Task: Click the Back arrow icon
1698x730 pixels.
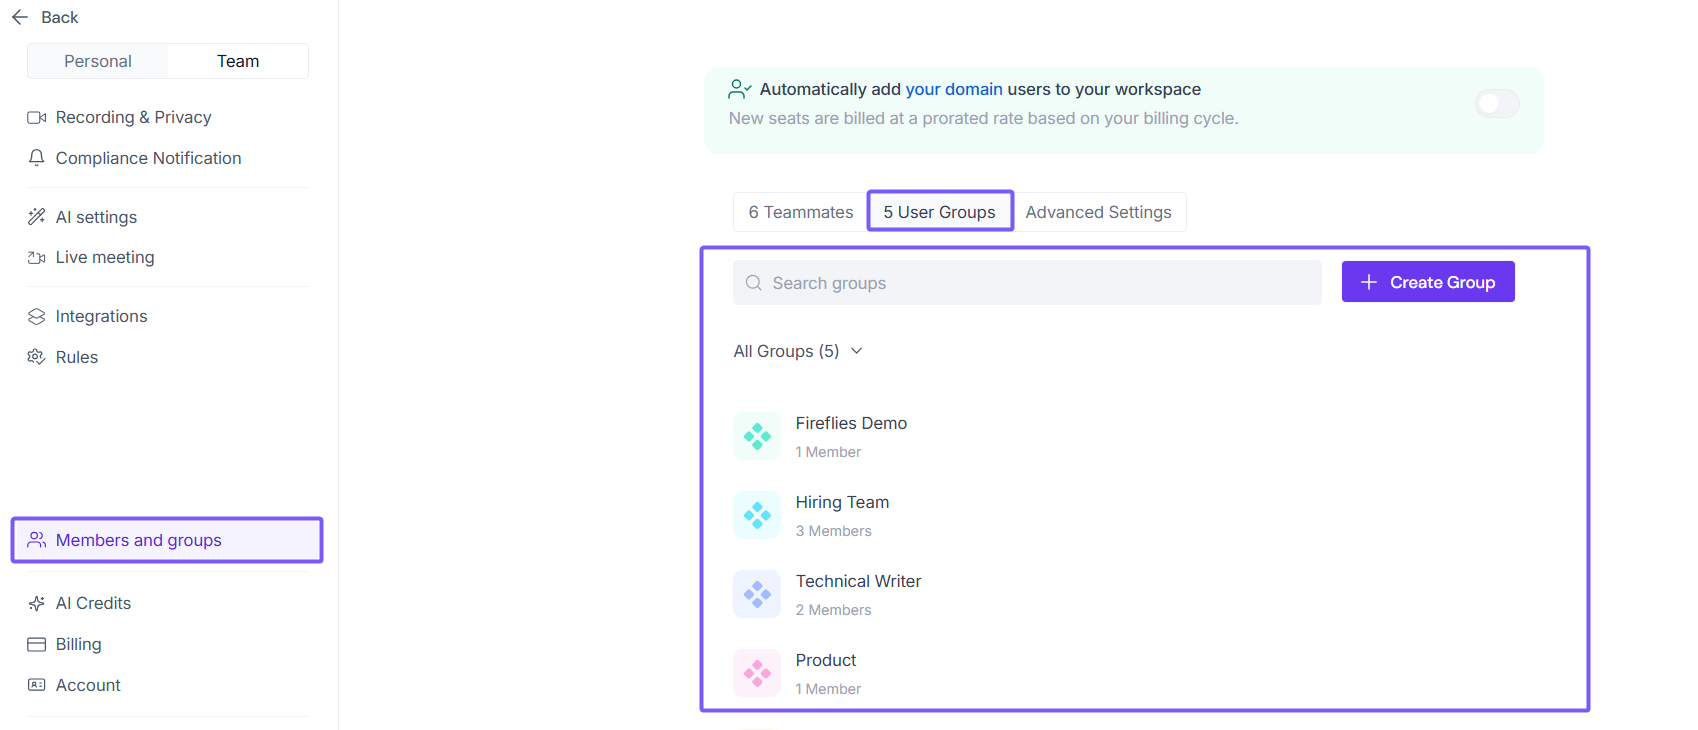Action: click(x=20, y=17)
